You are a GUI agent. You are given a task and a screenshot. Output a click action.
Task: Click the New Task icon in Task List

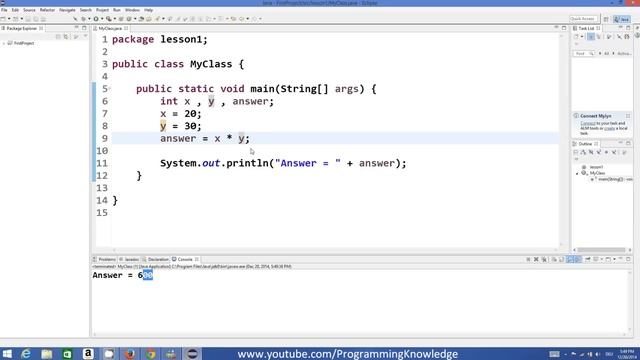click(x=577, y=37)
